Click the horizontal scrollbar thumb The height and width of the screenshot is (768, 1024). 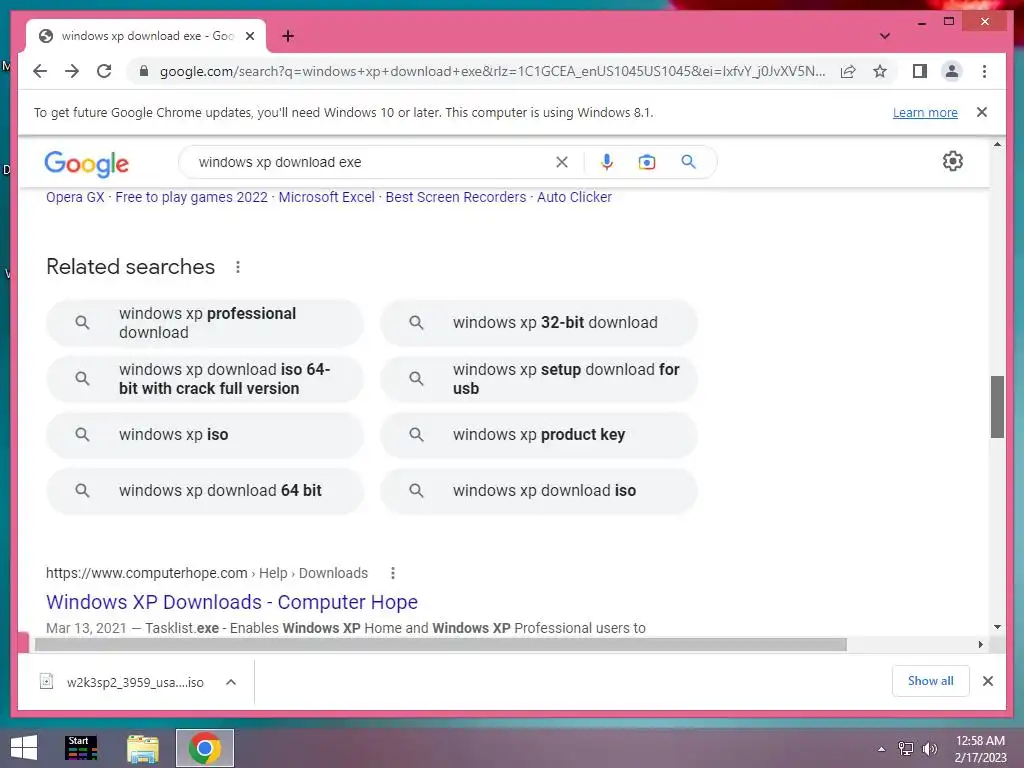point(441,645)
